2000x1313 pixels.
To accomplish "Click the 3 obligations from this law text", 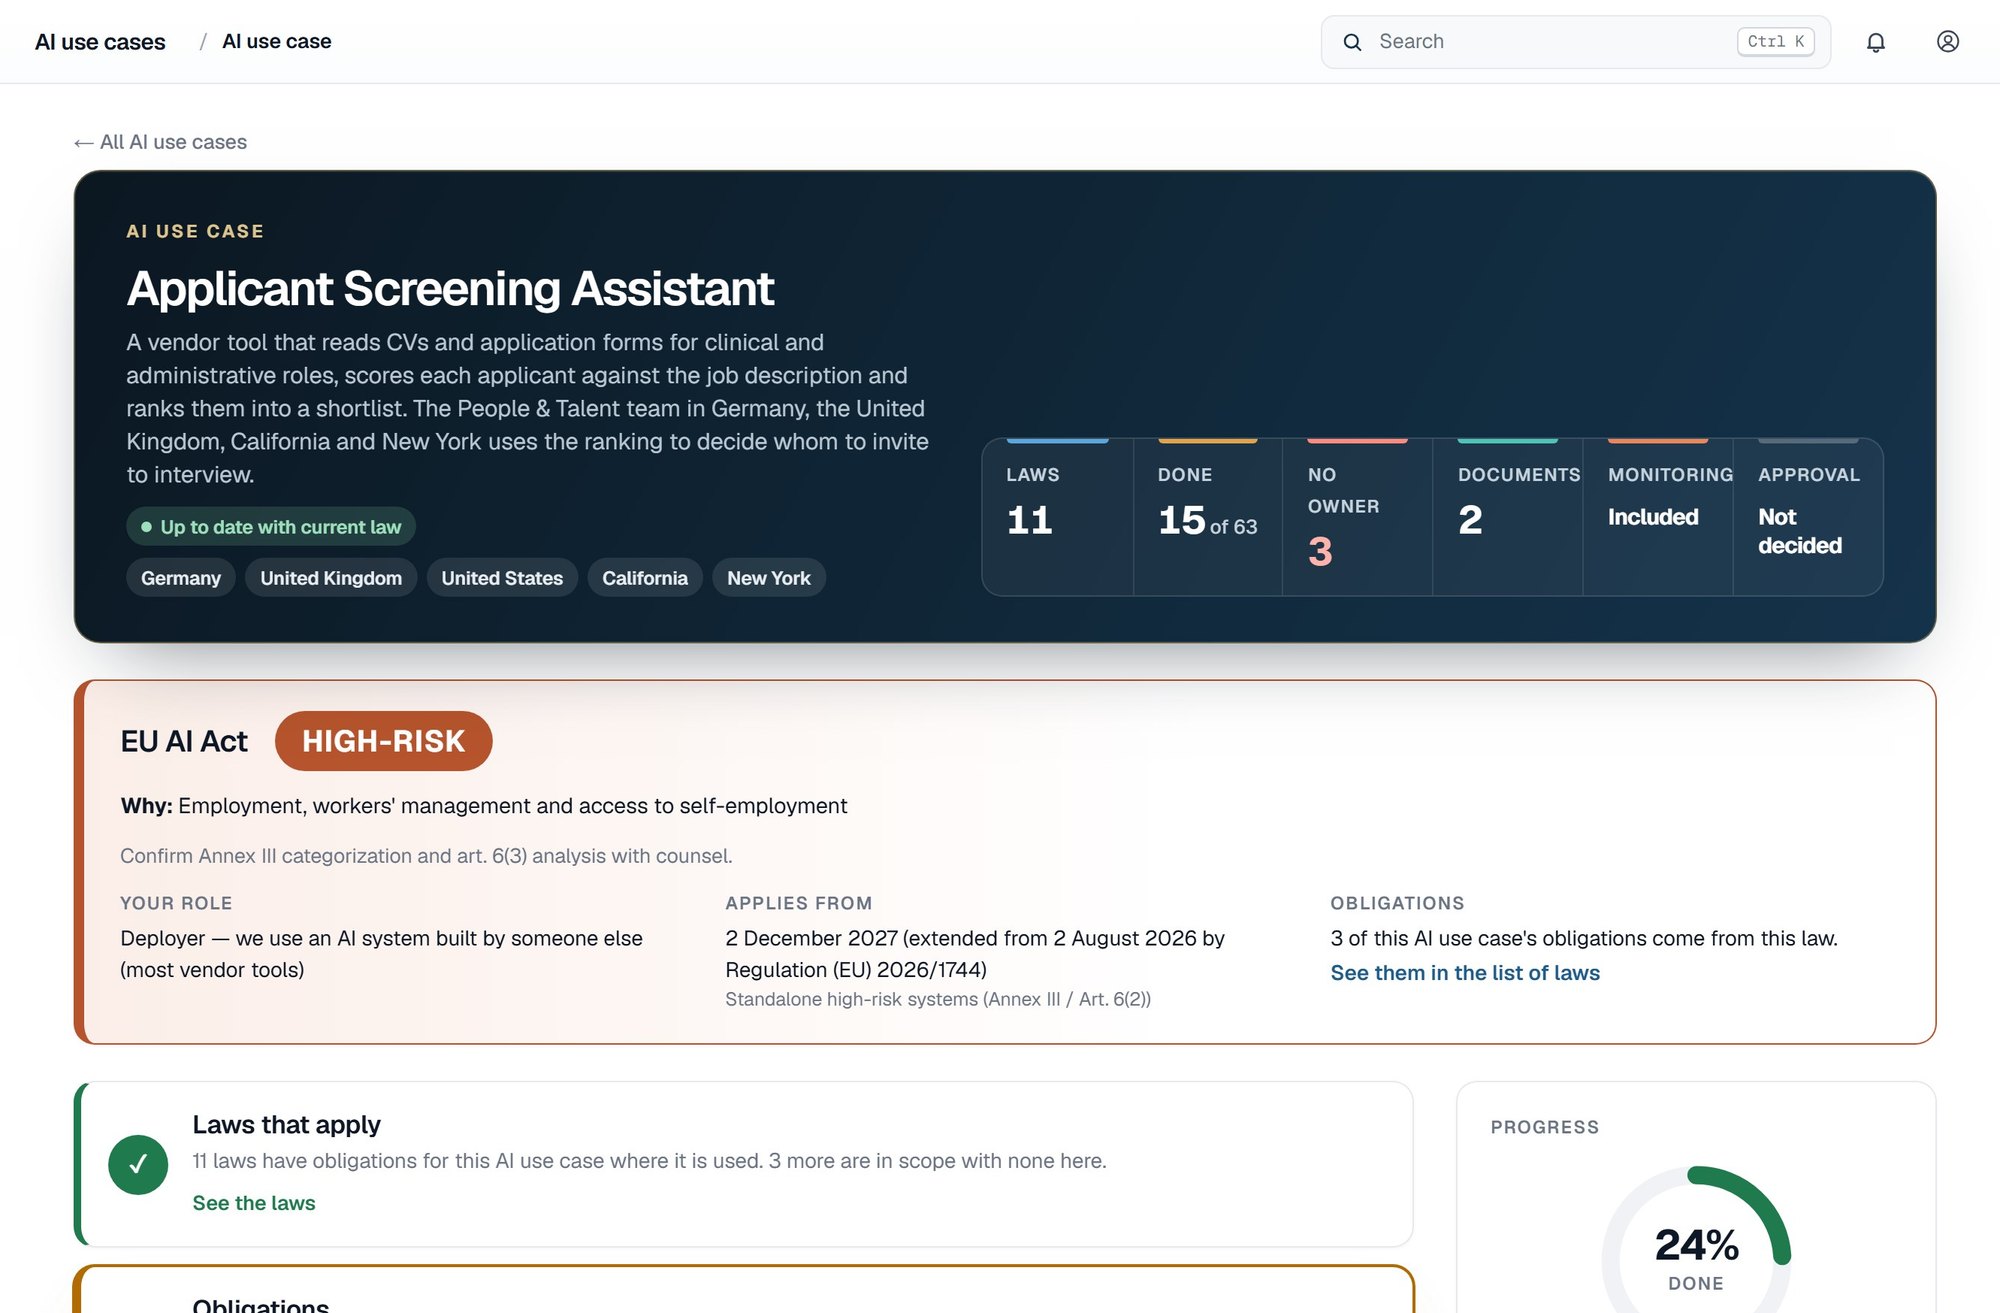I will click(1584, 938).
